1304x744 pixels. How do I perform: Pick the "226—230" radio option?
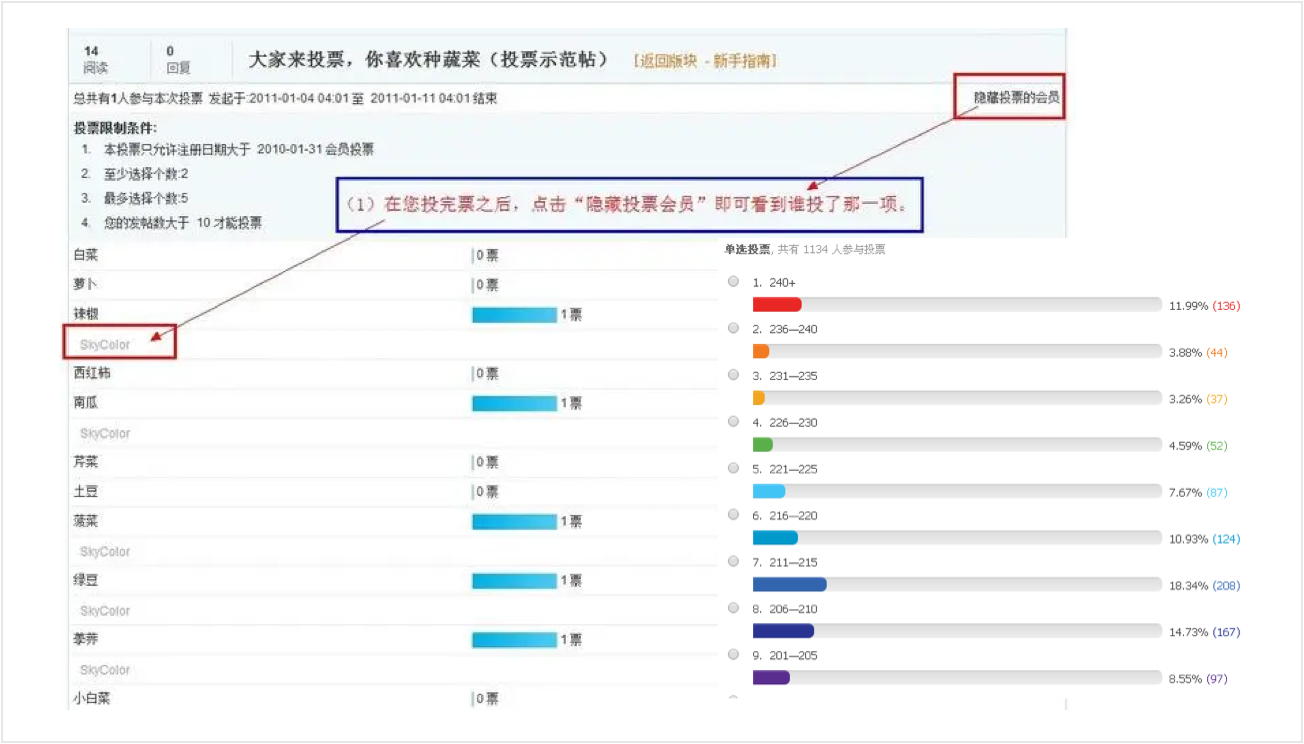pos(734,422)
